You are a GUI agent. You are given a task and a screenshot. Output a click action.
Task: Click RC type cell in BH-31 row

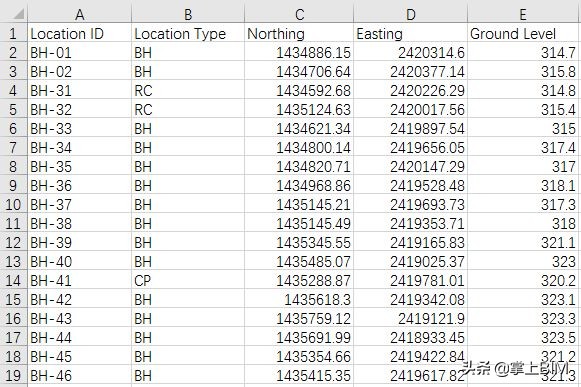(x=188, y=90)
